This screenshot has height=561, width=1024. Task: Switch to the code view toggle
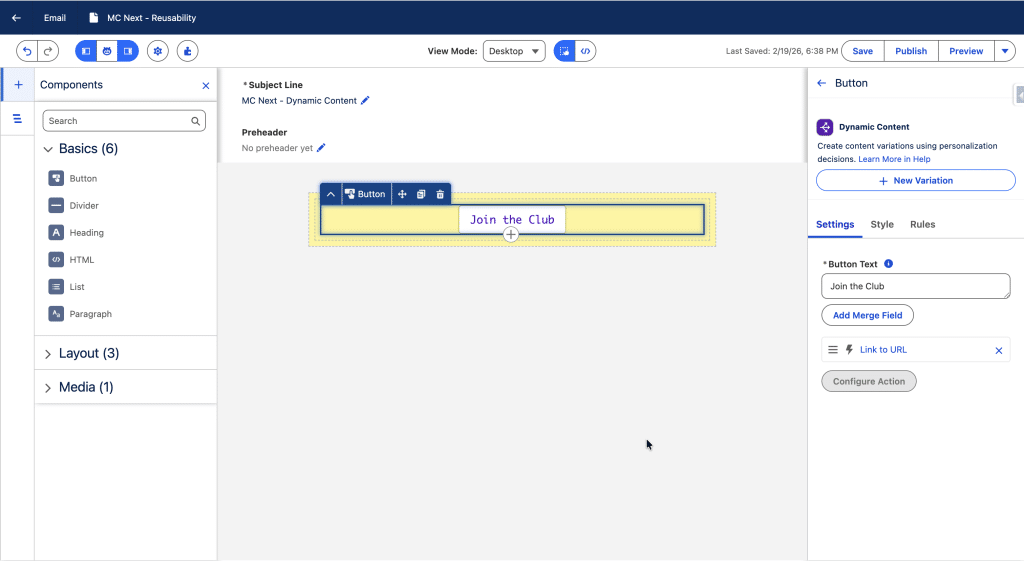coord(586,51)
